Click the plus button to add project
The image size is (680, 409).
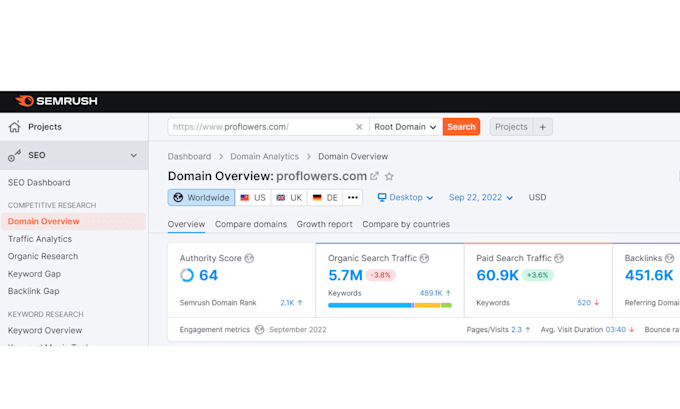(543, 127)
